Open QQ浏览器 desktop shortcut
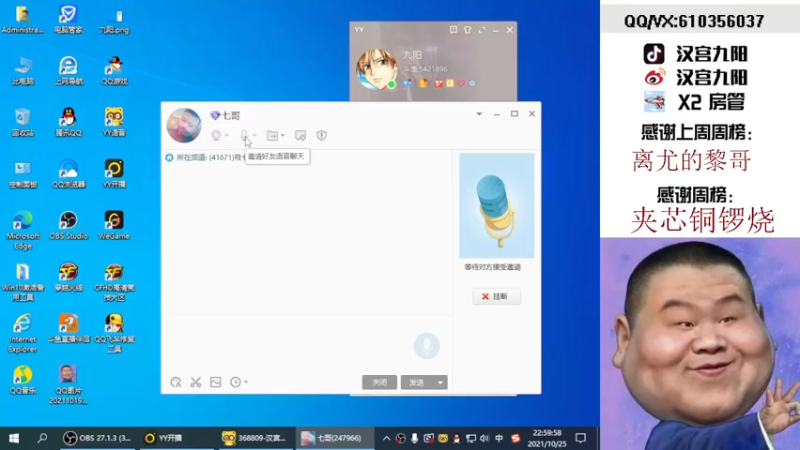 click(x=68, y=174)
